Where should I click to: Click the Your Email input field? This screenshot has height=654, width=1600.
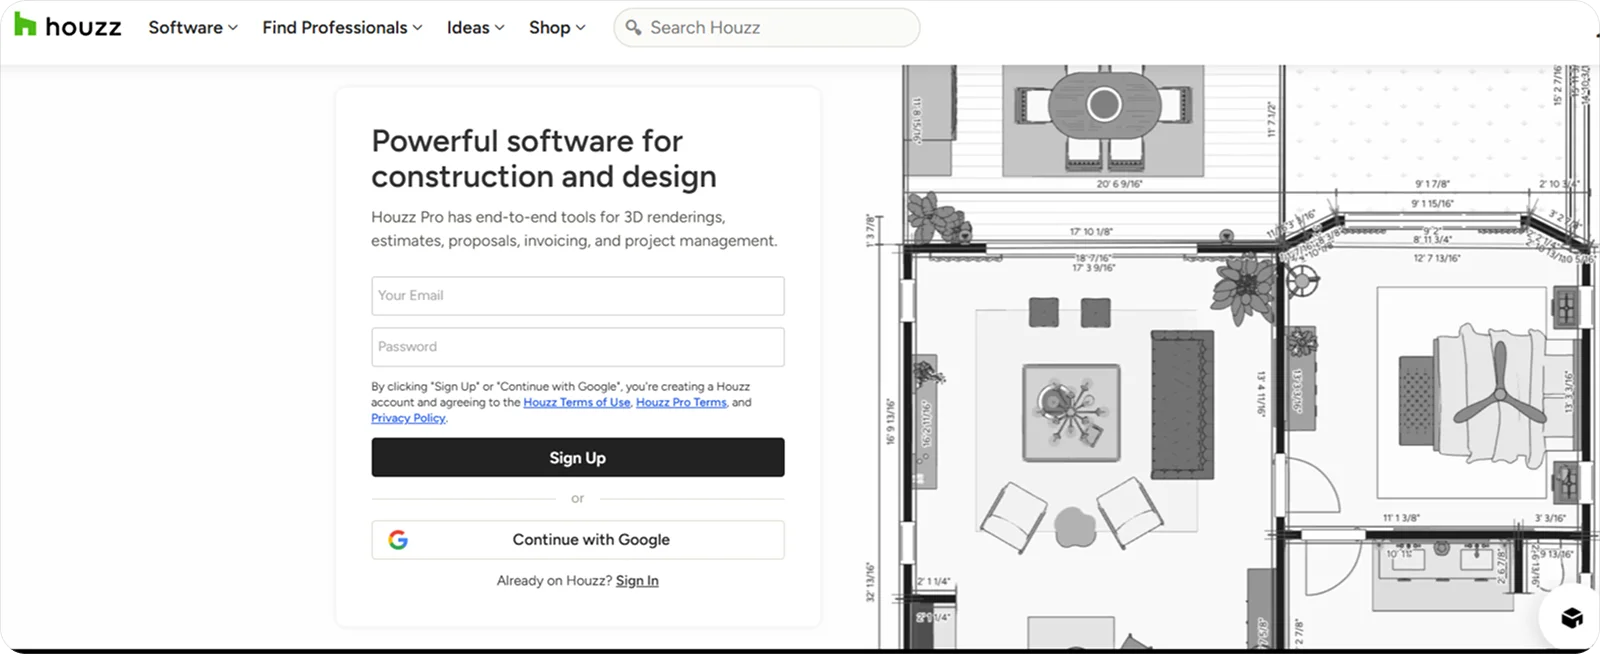[578, 296]
